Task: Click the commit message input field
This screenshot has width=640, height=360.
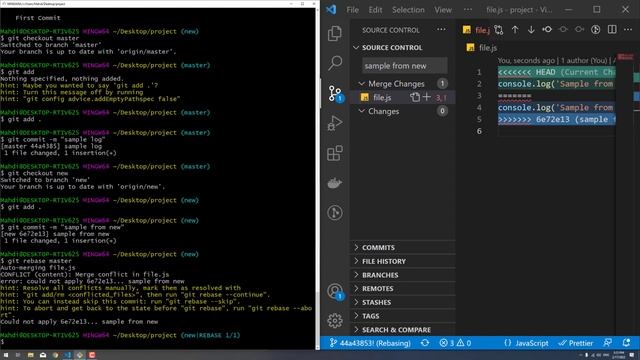Action: (x=404, y=66)
